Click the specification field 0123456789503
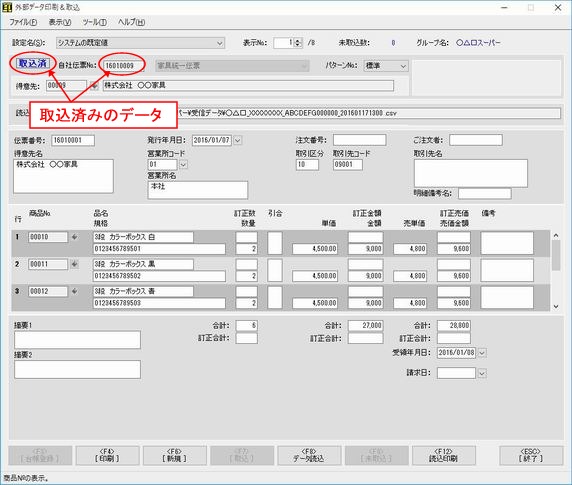The image size is (572, 485). point(159,303)
